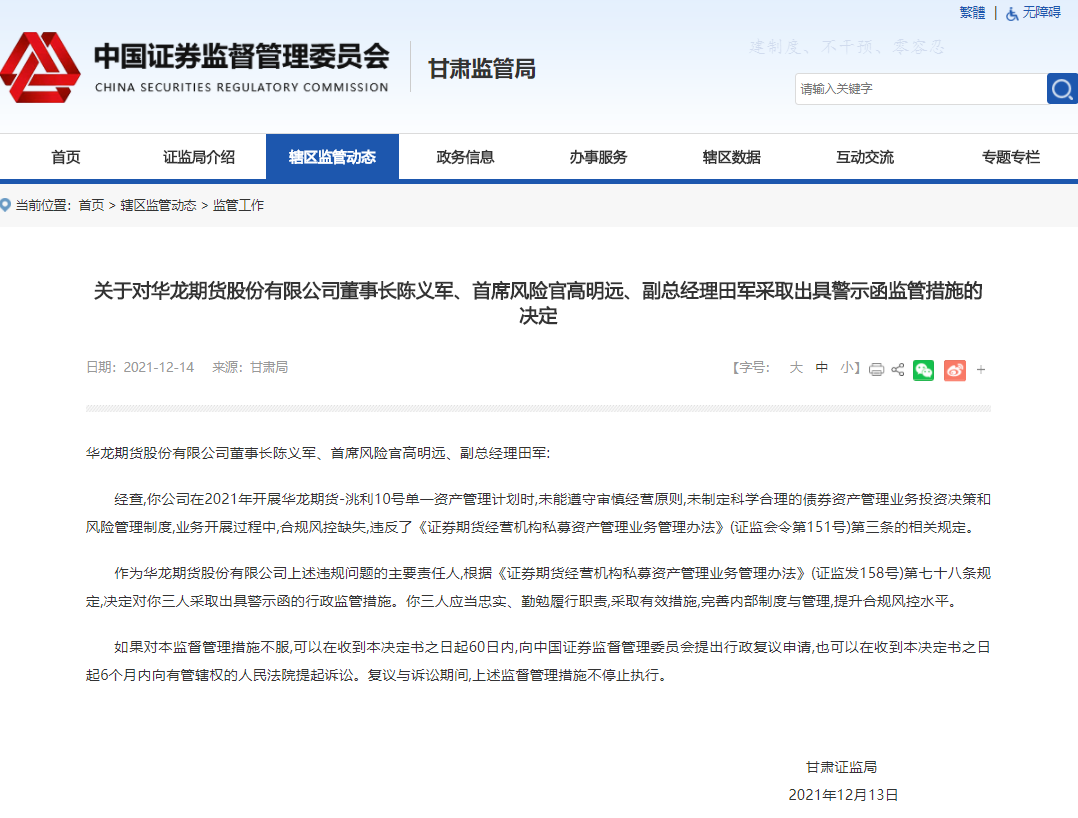This screenshot has width=1078, height=818.
Task: Switch to the 互动交流 navigation tab
Action: click(x=865, y=157)
